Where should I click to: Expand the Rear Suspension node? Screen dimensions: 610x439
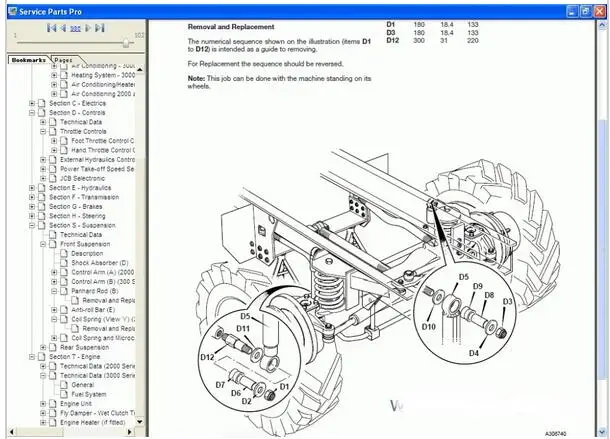click(43, 347)
